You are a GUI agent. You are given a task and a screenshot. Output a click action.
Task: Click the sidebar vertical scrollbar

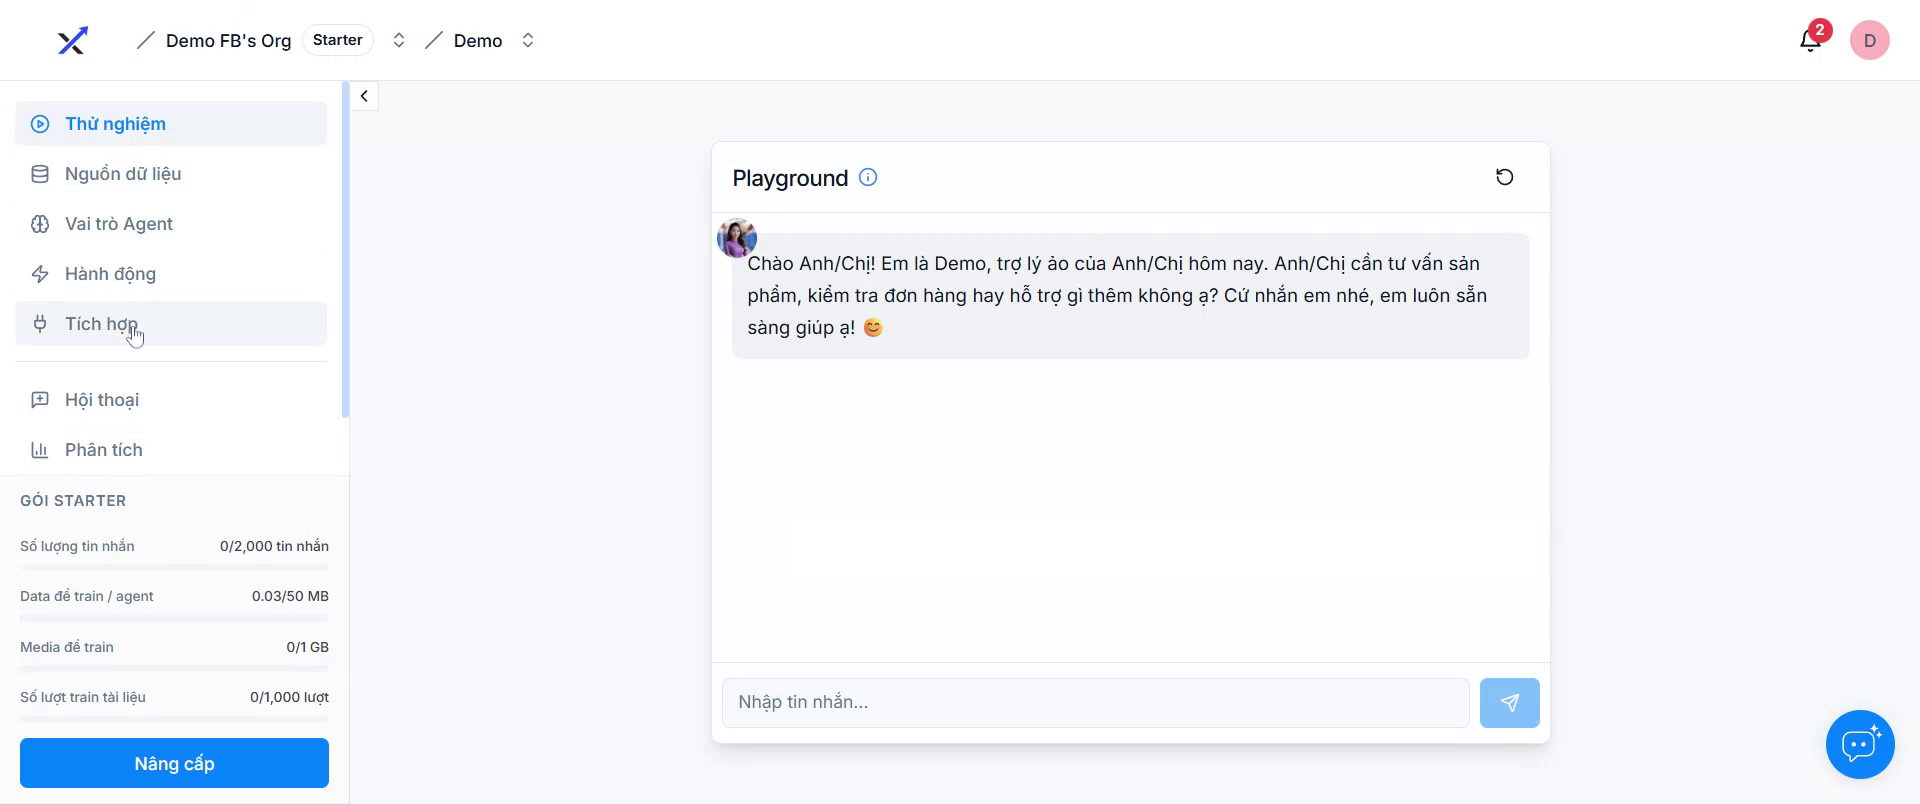[x=345, y=250]
